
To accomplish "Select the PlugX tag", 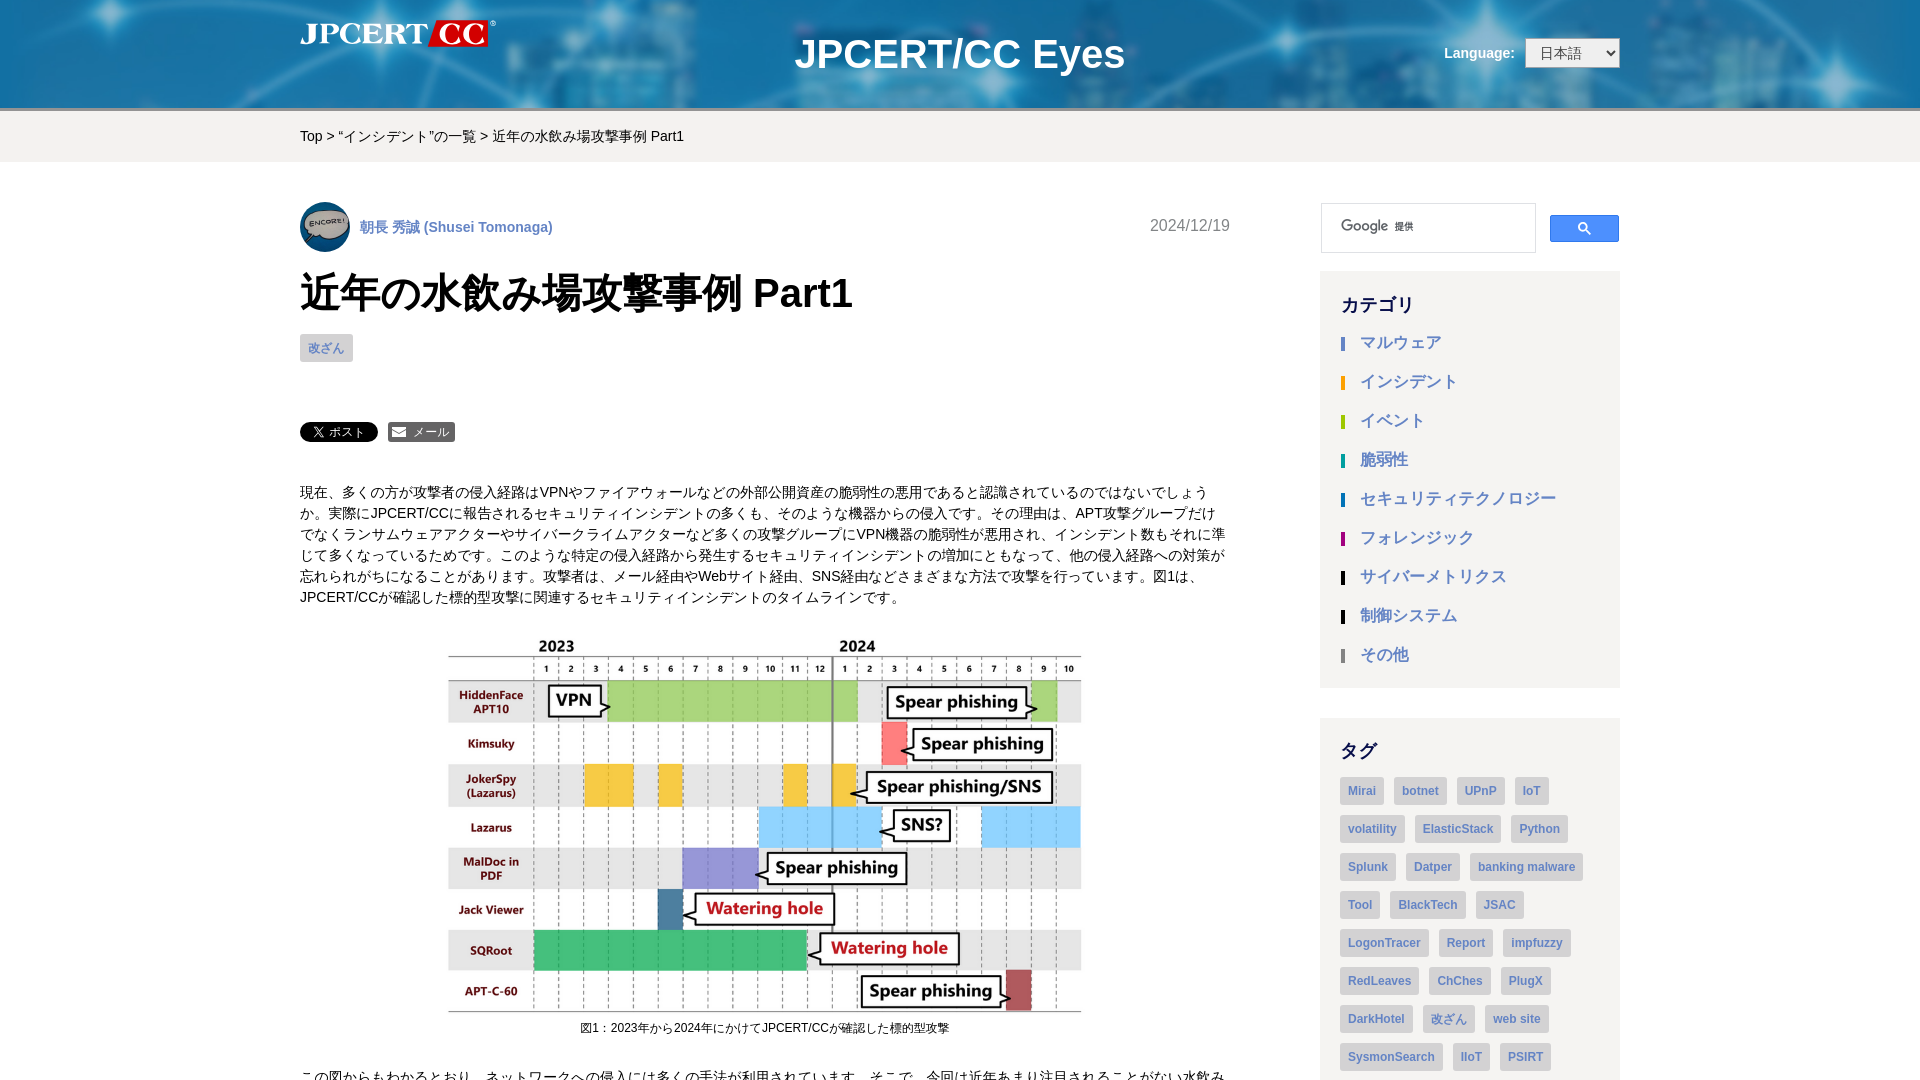I will 1525,981.
